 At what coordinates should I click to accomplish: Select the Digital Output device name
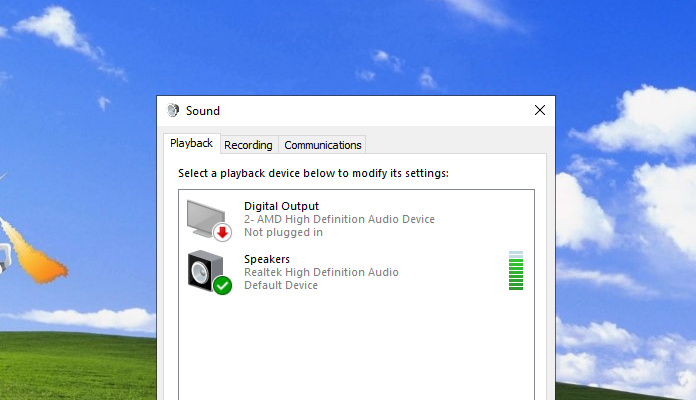click(x=281, y=206)
